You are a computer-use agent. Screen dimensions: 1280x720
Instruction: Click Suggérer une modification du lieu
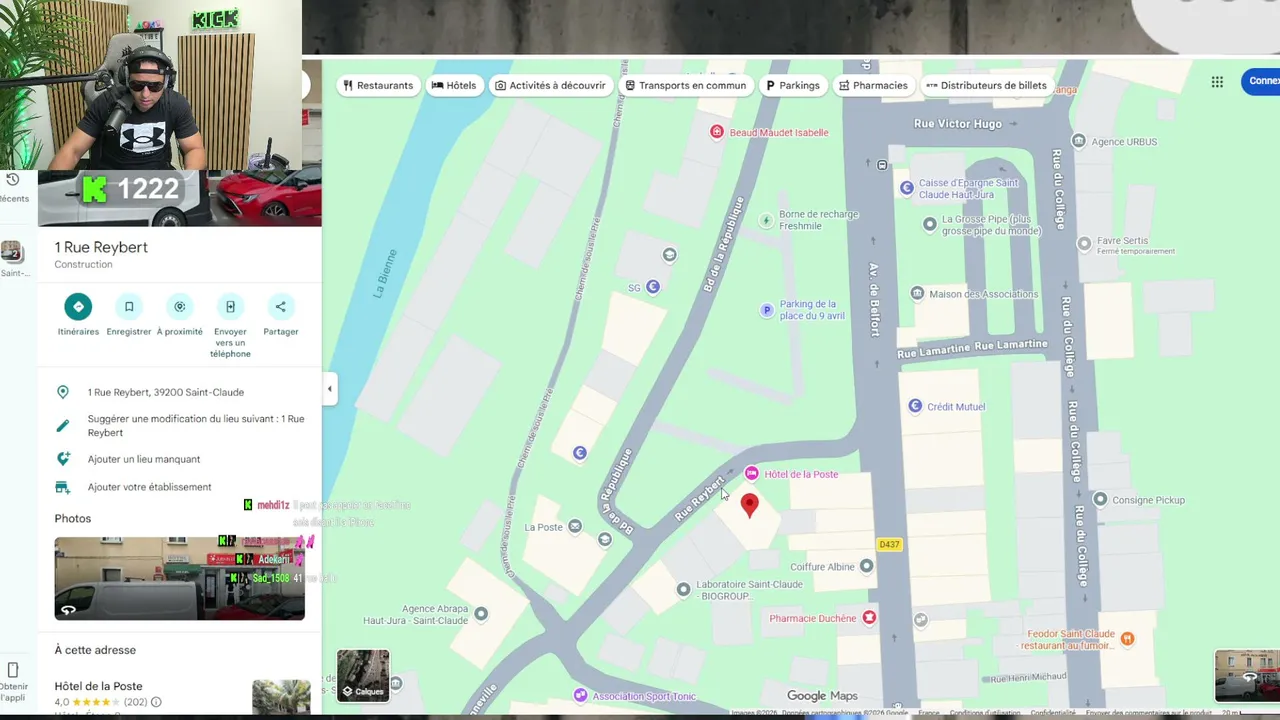coord(180,426)
